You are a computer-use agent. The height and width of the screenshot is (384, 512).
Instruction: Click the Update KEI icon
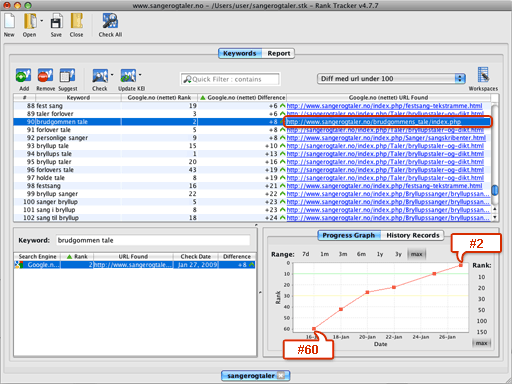(x=128, y=76)
